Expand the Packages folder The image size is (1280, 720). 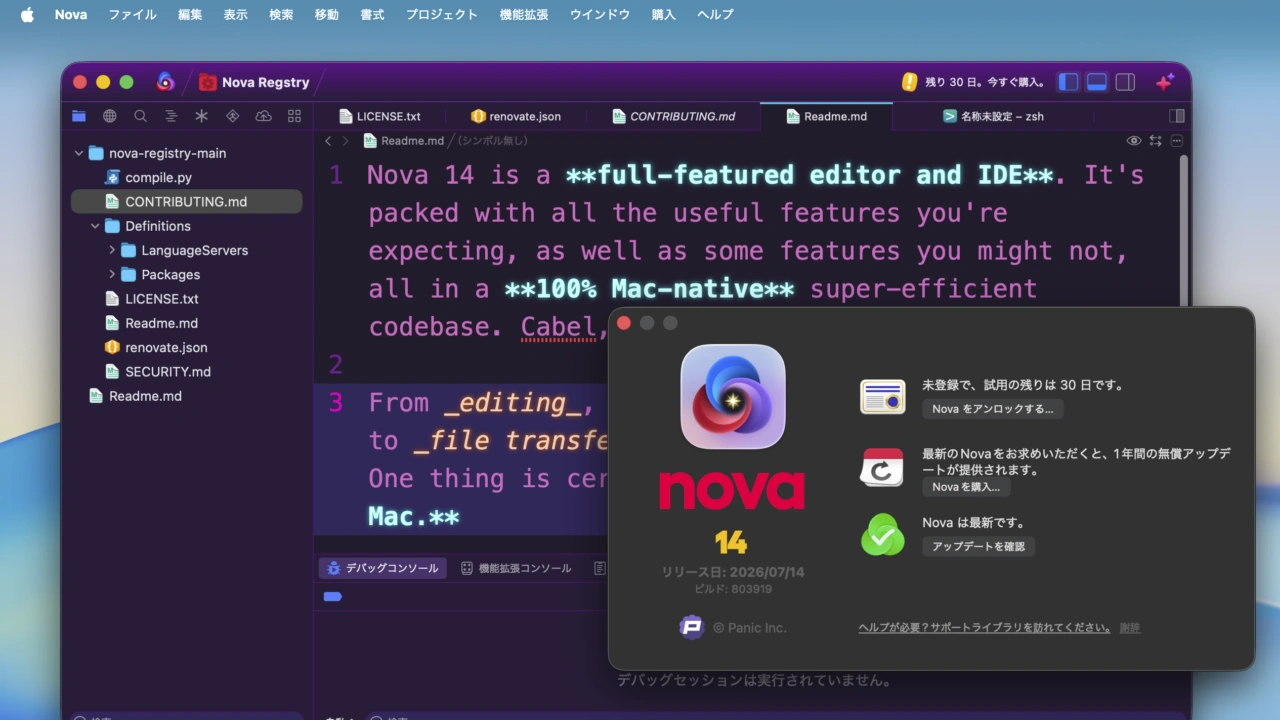(111, 274)
